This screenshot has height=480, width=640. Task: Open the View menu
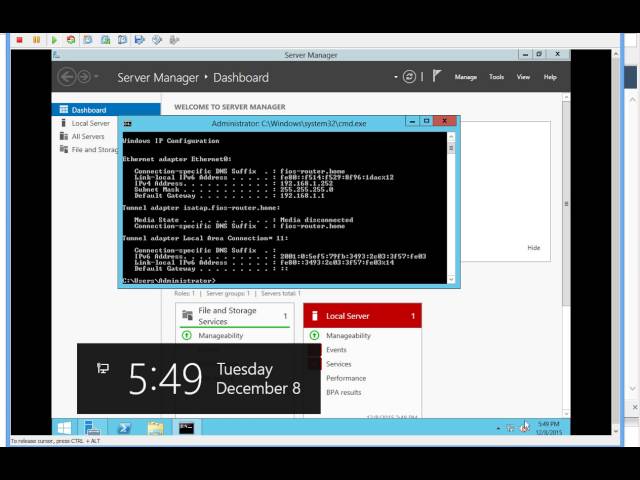523,77
